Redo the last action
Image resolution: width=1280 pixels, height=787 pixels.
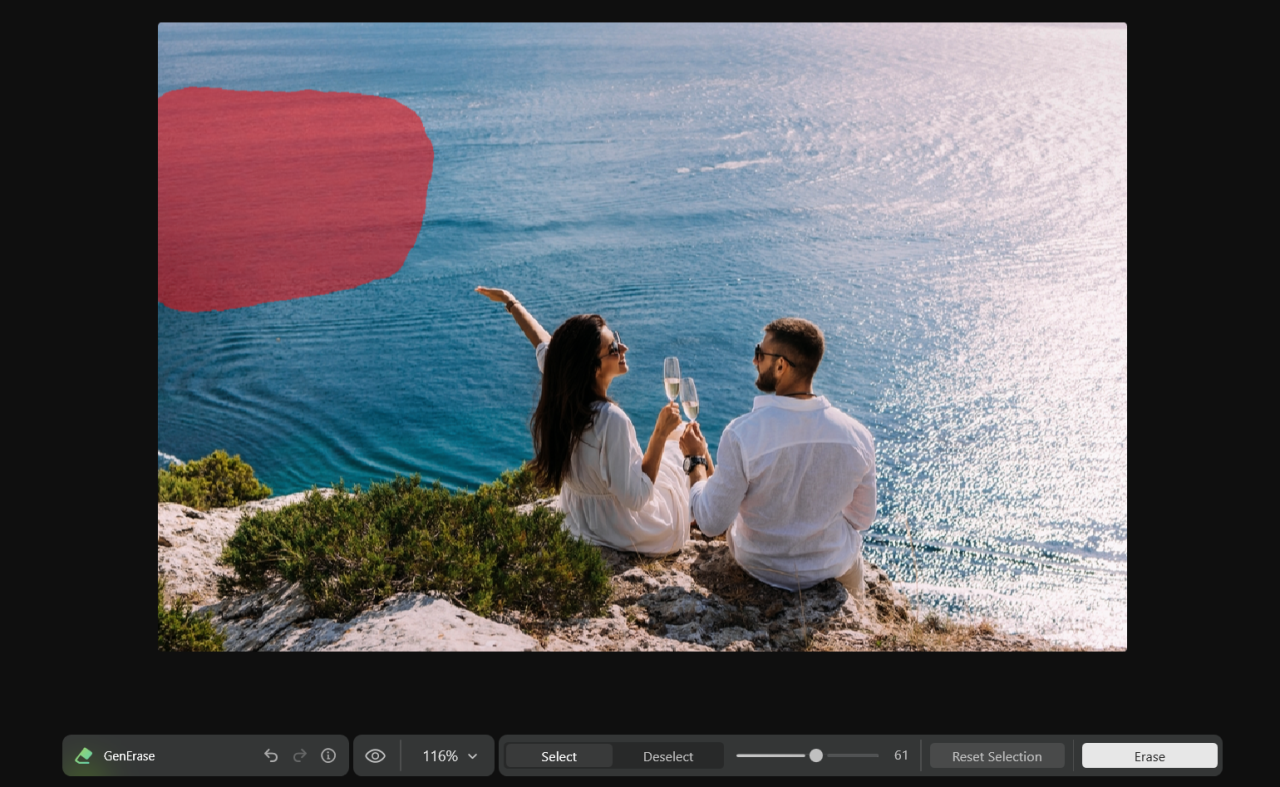point(300,756)
